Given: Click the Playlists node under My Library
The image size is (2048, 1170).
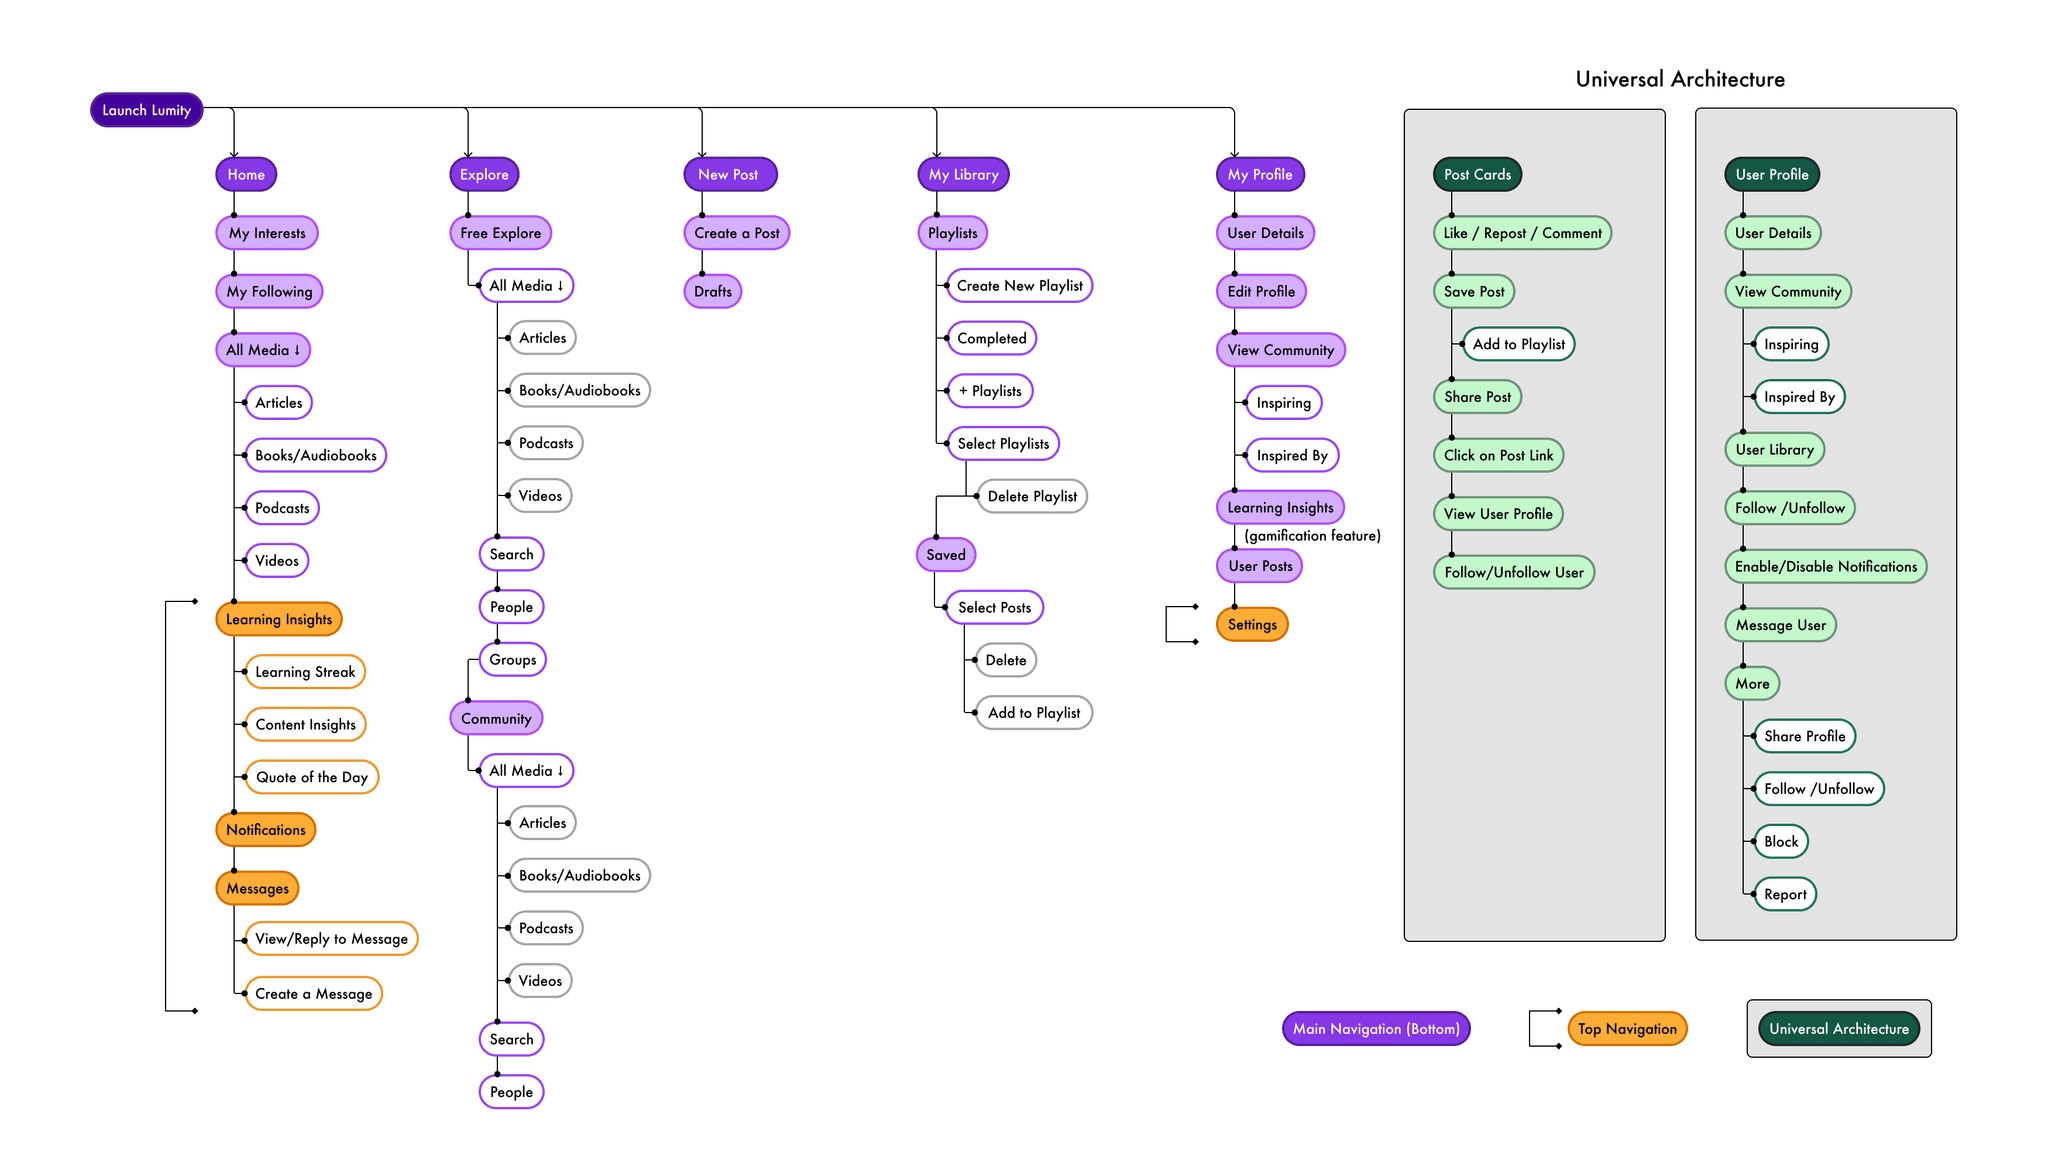Looking at the screenshot, I should pyautogui.click(x=952, y=233).
